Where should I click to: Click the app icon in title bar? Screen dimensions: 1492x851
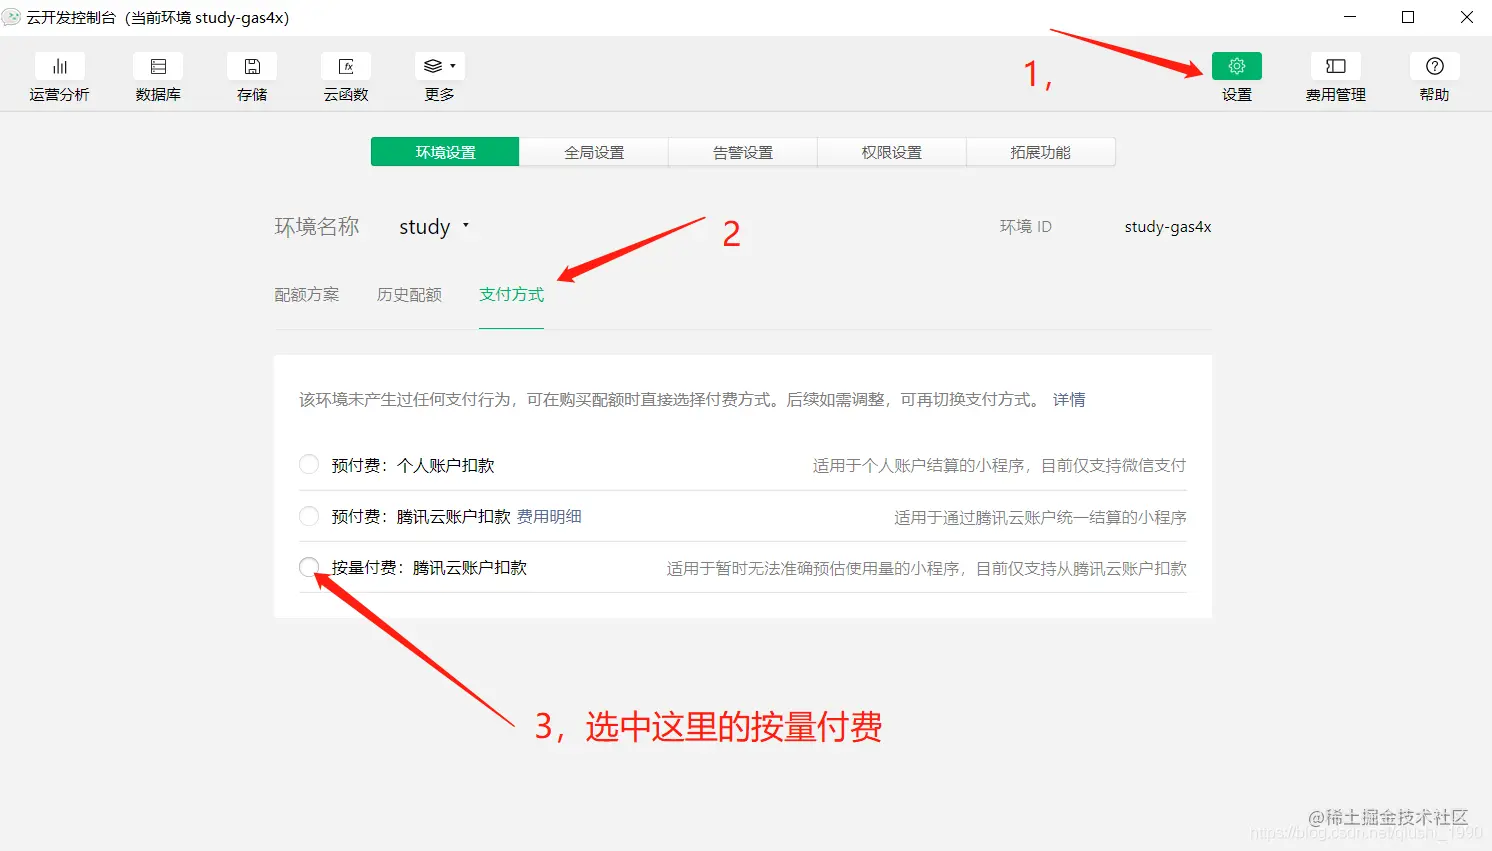point(12,17)
